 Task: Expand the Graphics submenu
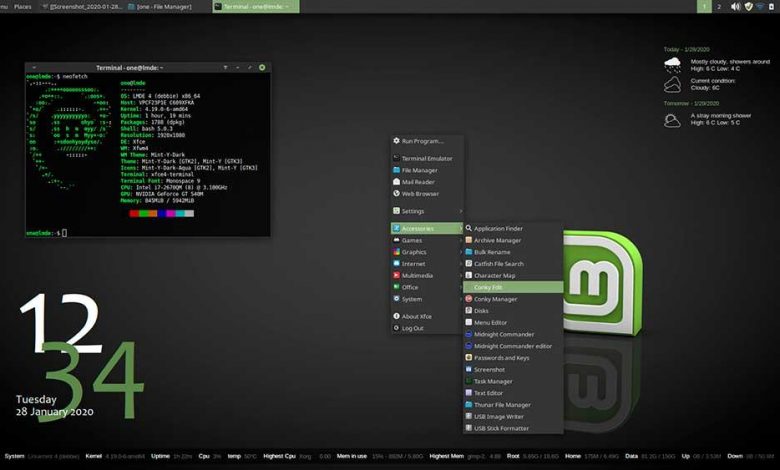coord(427,252)
